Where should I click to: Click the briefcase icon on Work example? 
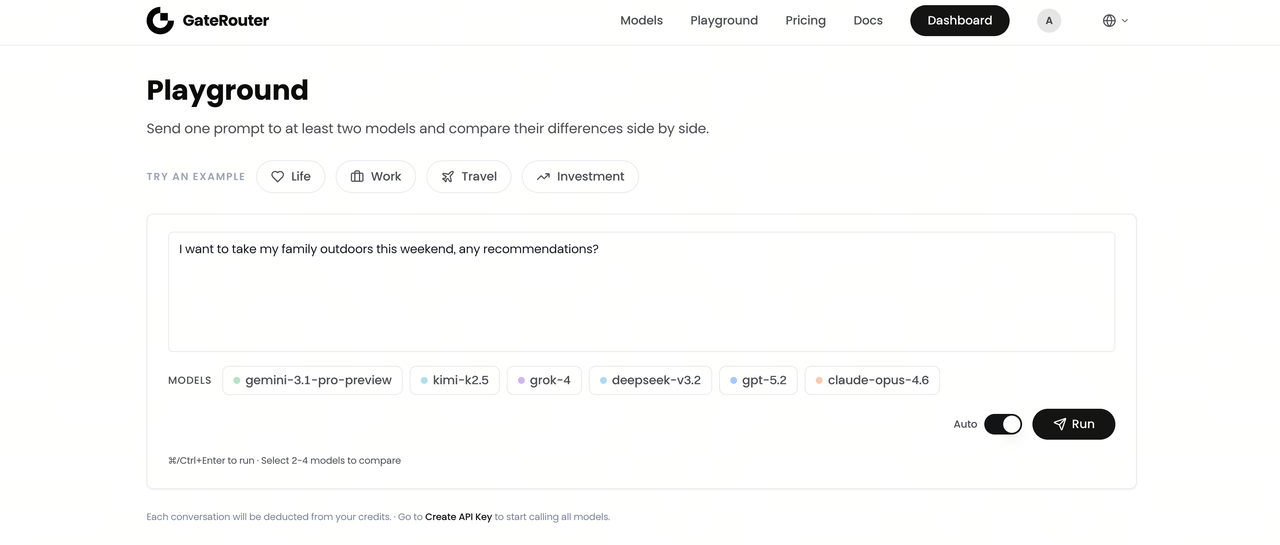click(357, 177)
